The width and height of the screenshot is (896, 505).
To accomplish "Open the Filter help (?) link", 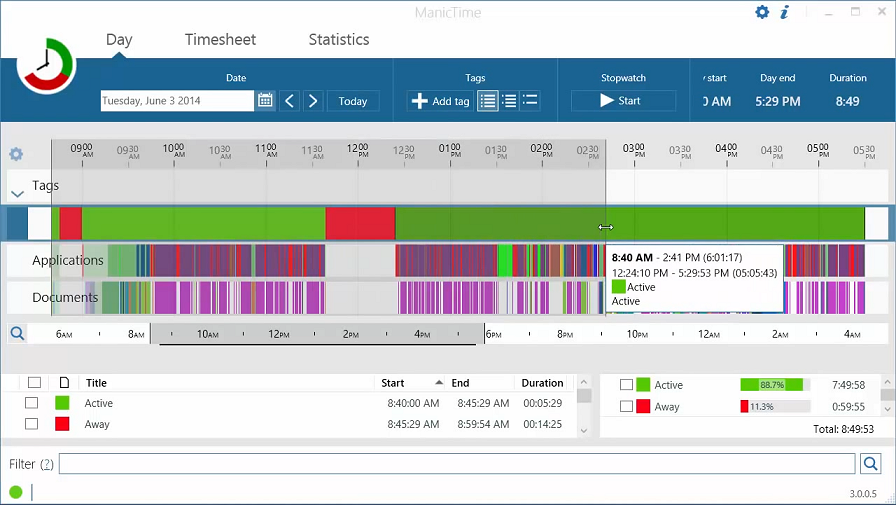I will 47,464.
